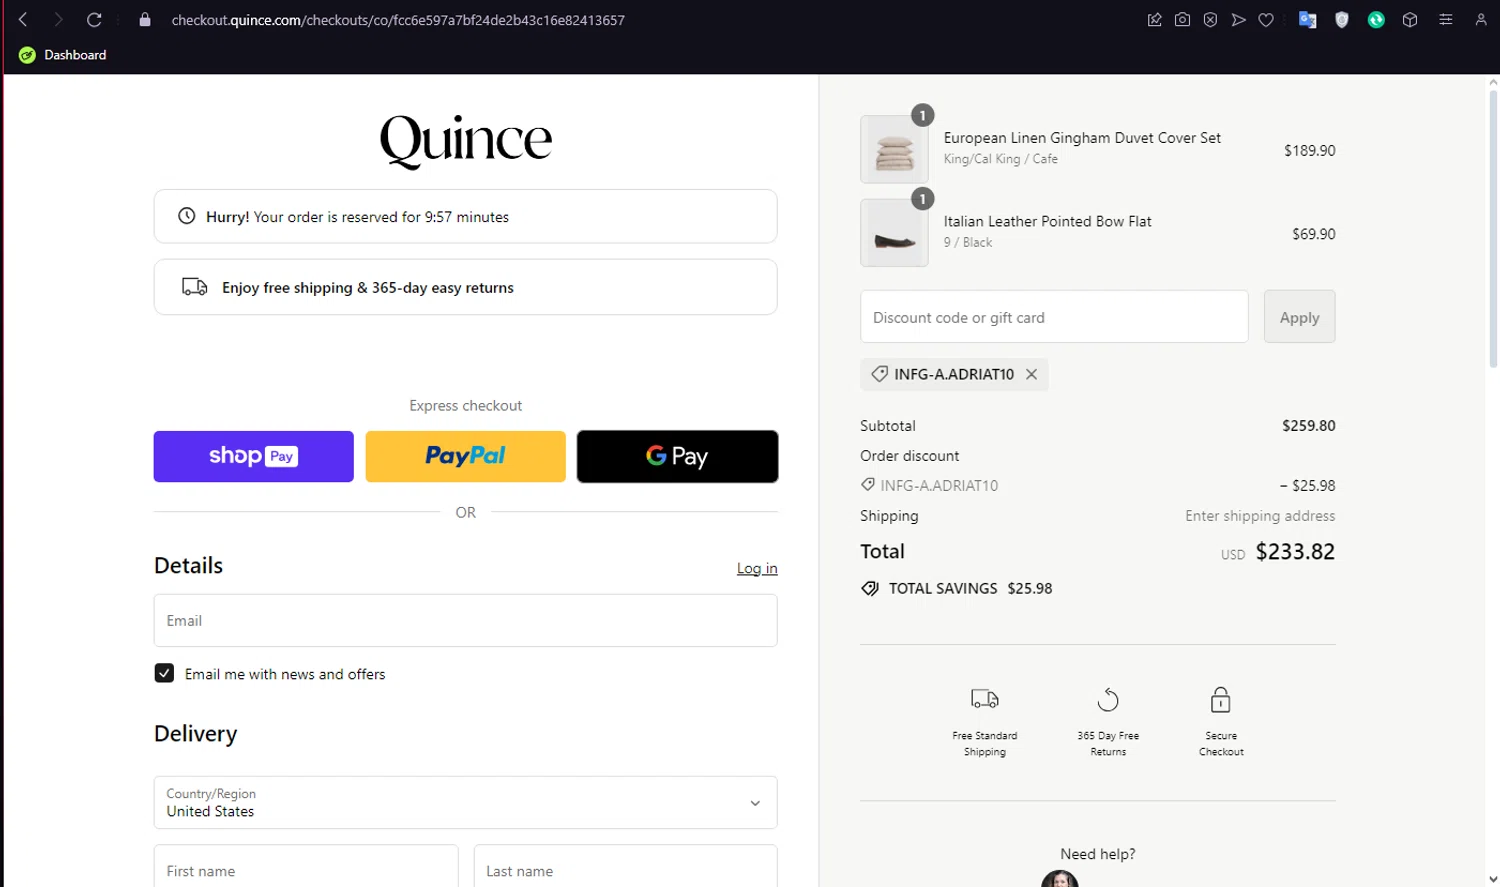Click the Need help? text
The width and height of the screenshot is (1500, 887).
[1097, 854]
